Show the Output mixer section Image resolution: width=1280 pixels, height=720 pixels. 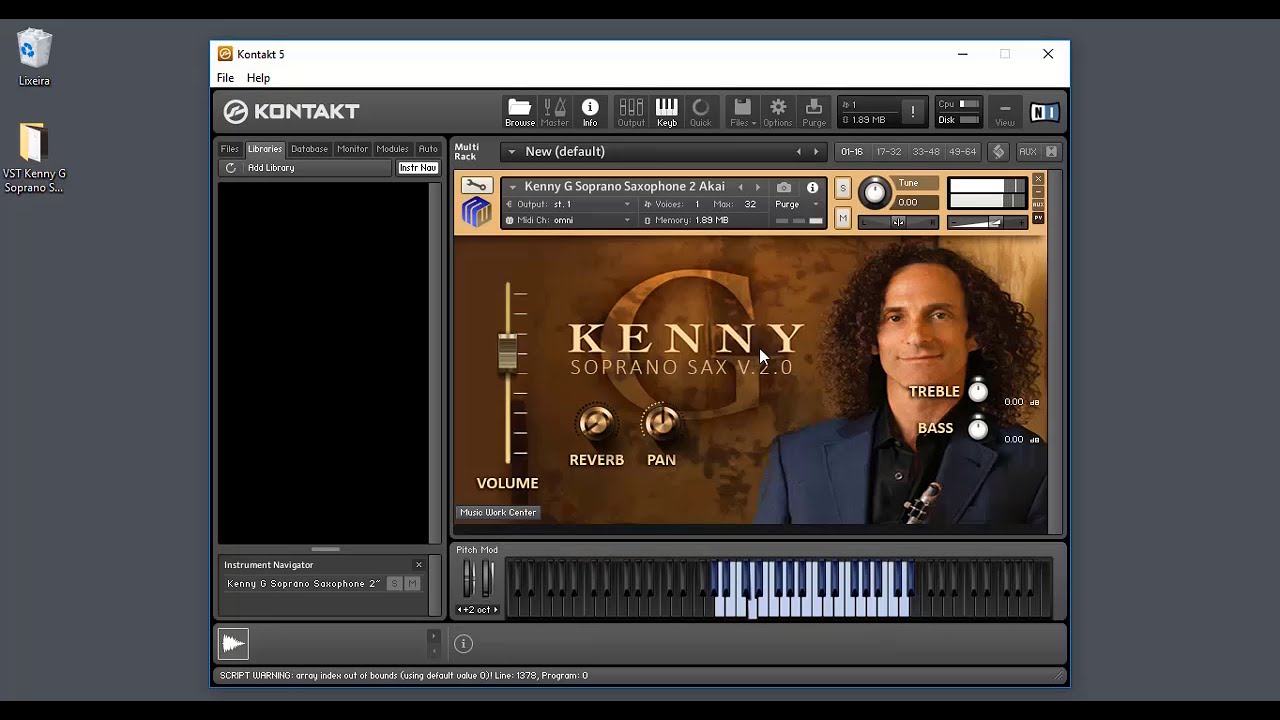click(631, 112)
